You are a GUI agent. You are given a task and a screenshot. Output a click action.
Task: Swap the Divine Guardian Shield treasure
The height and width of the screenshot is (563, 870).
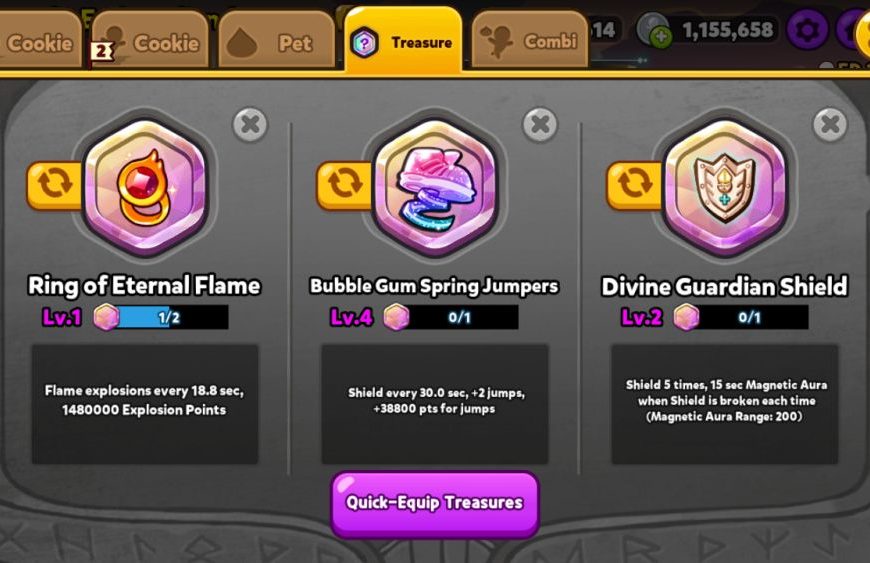[634, 185]
